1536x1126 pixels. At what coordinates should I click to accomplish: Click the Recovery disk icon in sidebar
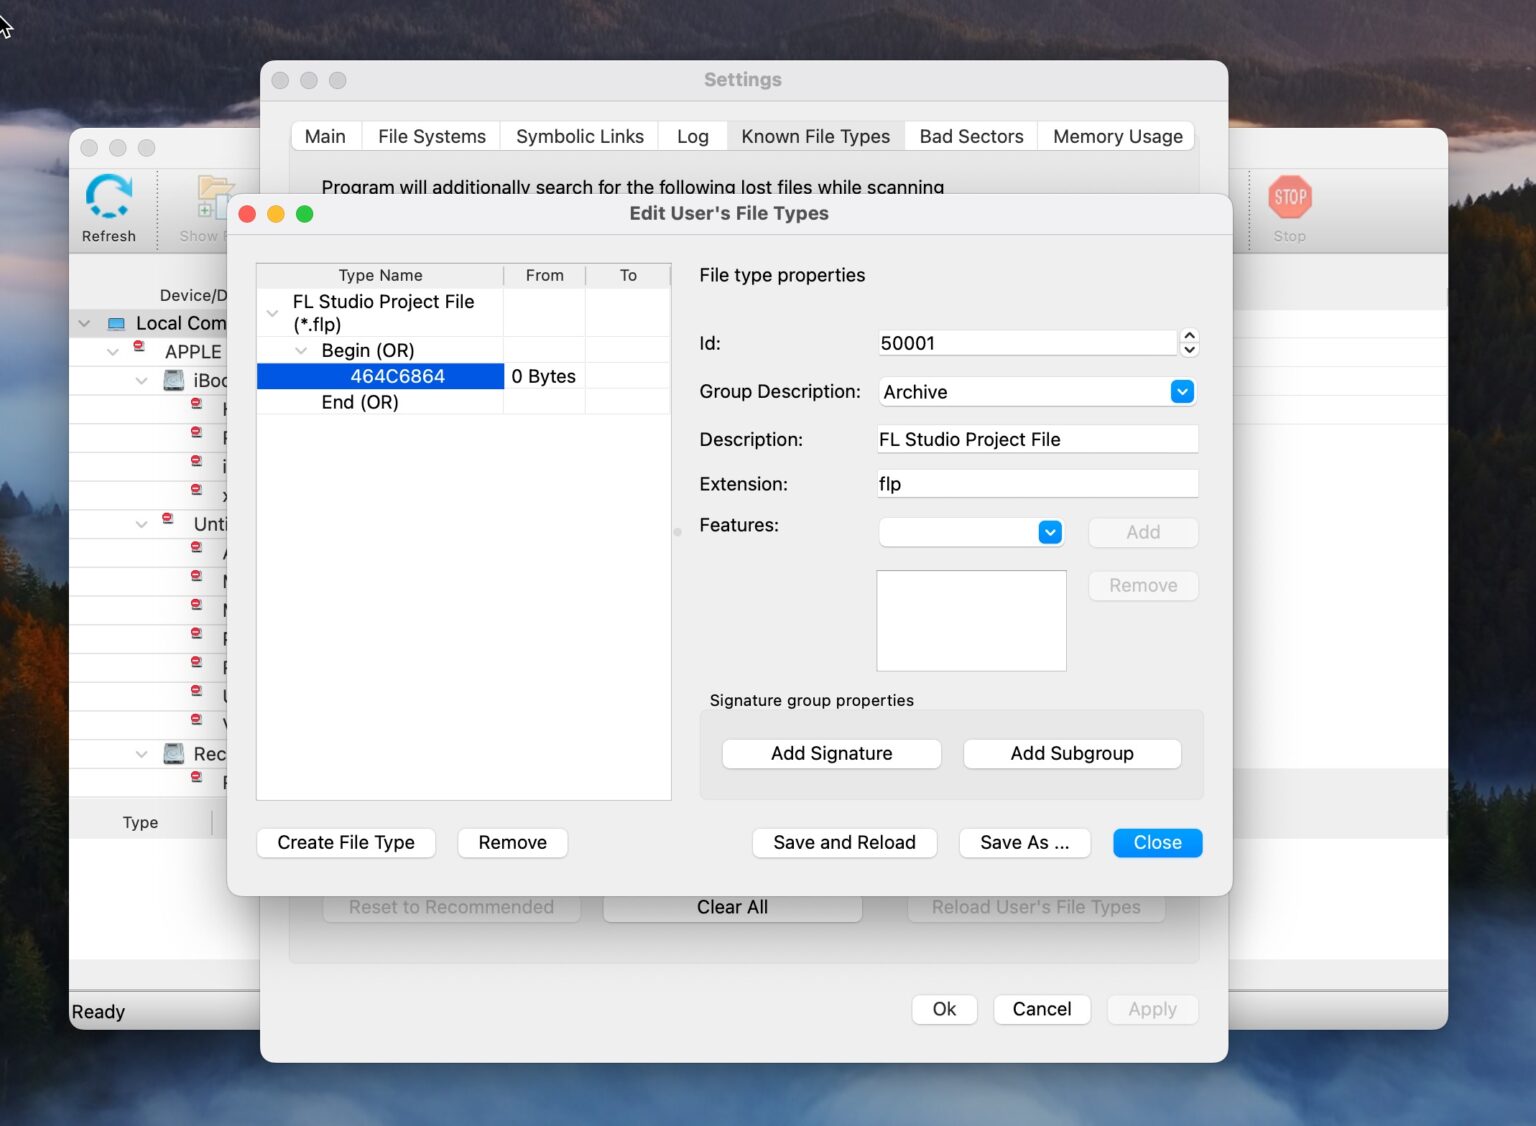tap(174, 753)
